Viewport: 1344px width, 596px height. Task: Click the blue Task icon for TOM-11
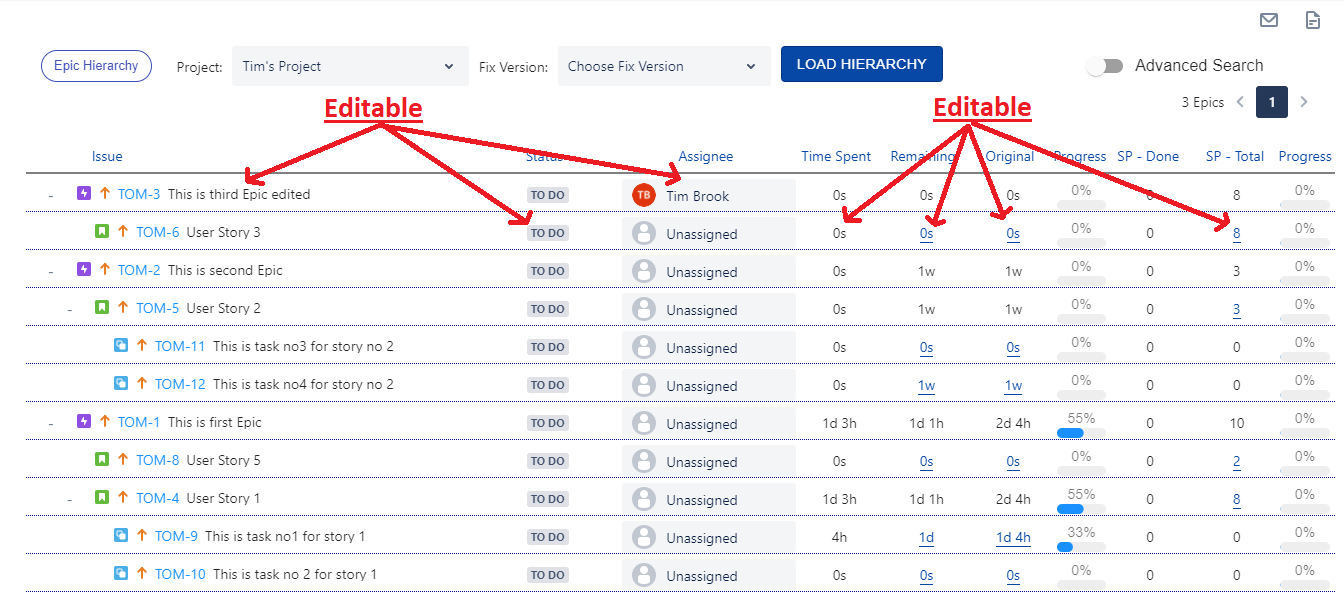[121, 346]
